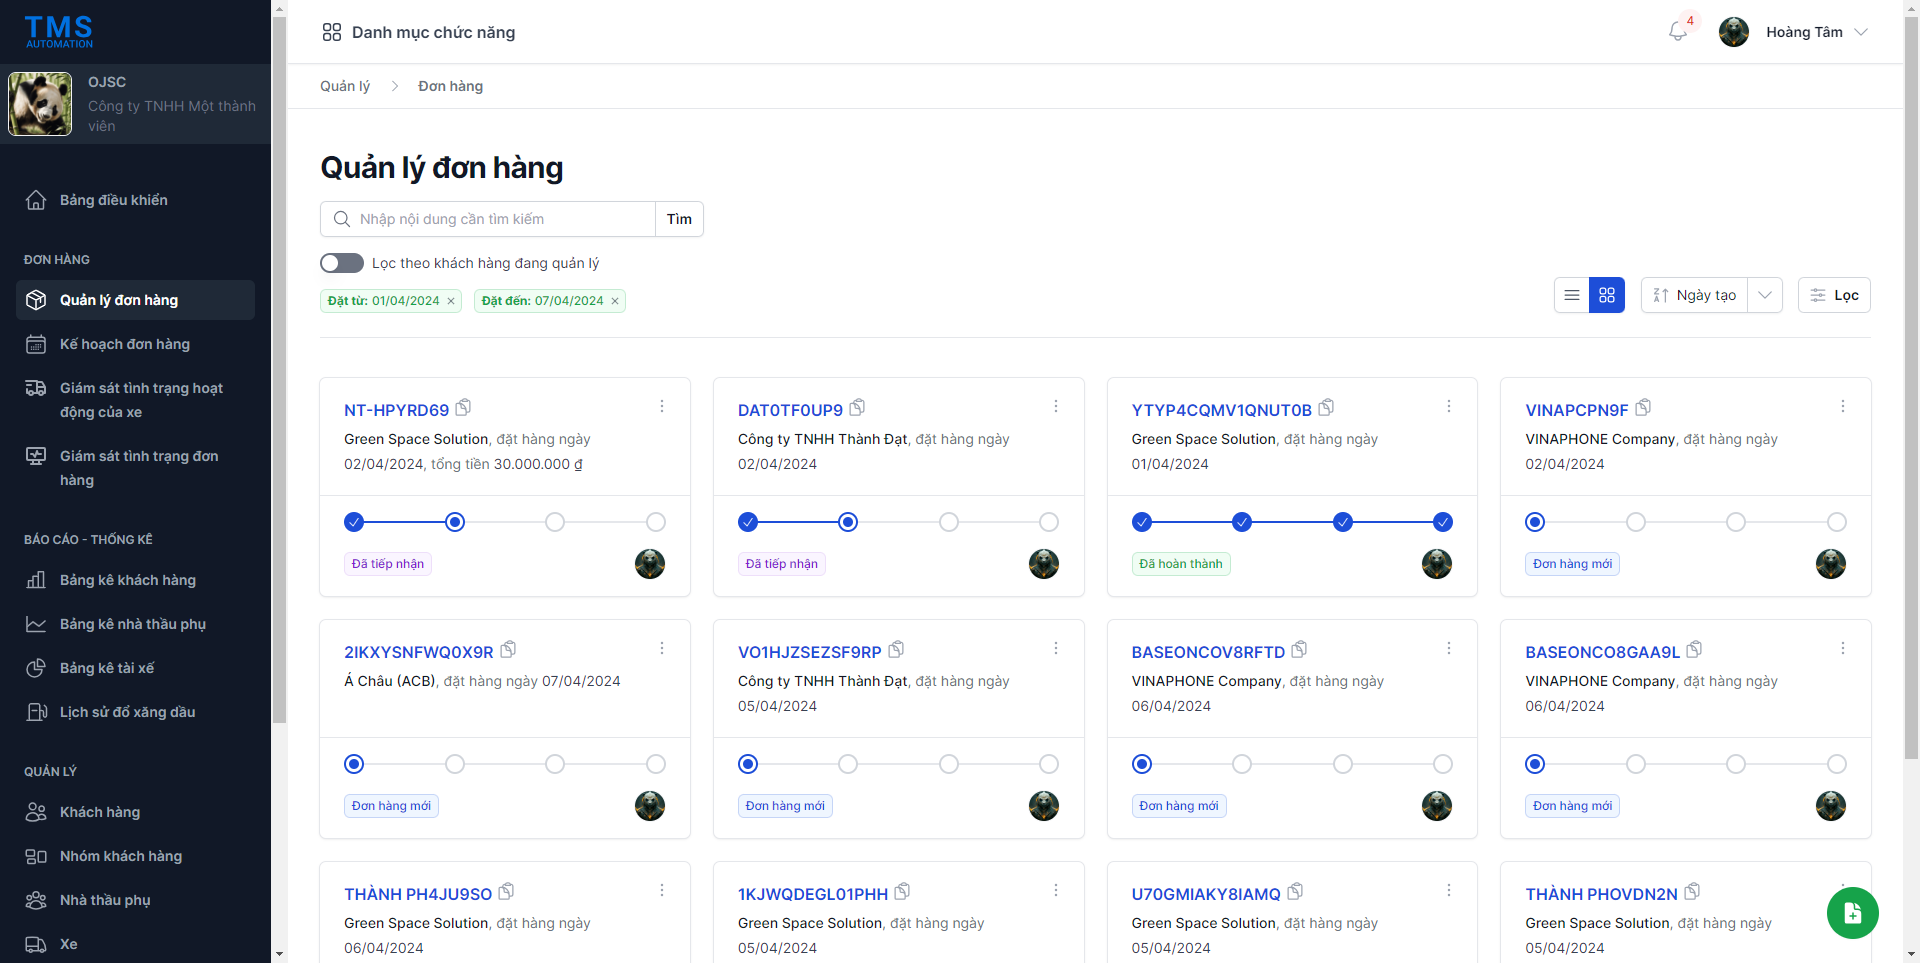The width and height of the screenshot is (1920, 963).
Task: Open more options on BASEONCO8GAA9L card
Action: [x=1843, y=648]
